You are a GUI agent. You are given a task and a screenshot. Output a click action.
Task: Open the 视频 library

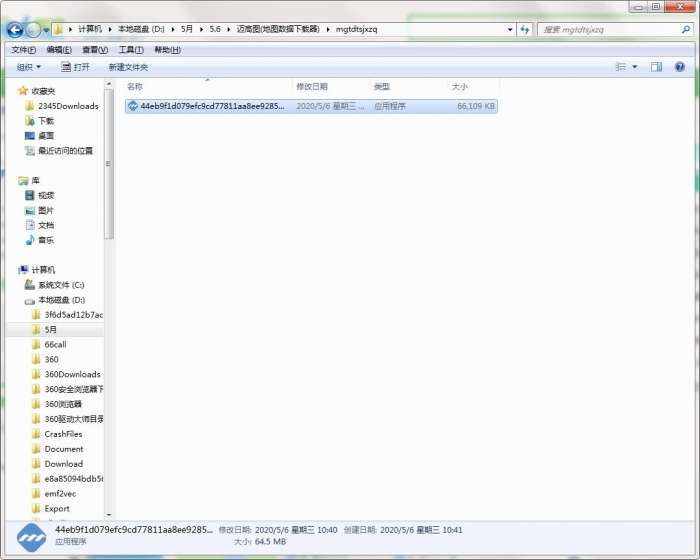coord(46,196)
